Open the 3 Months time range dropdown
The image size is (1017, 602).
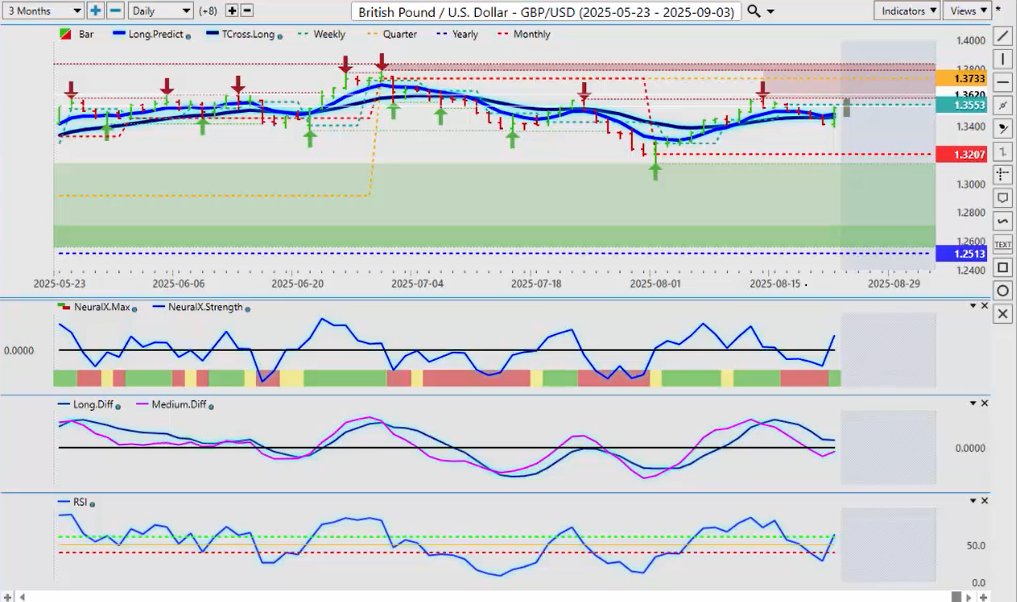(x=43, y=10)
